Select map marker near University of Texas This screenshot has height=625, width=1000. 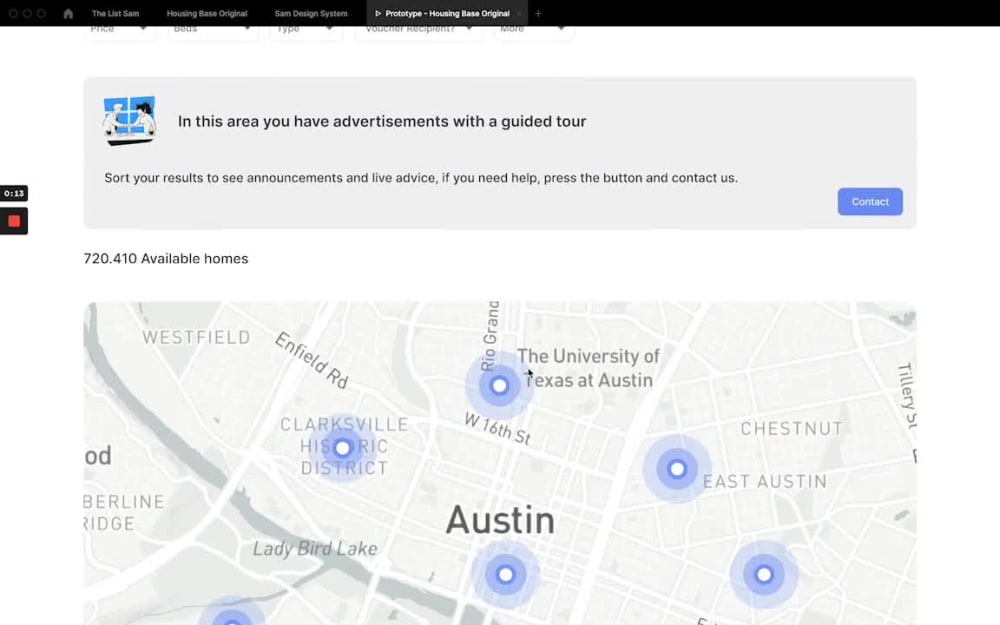499,385
